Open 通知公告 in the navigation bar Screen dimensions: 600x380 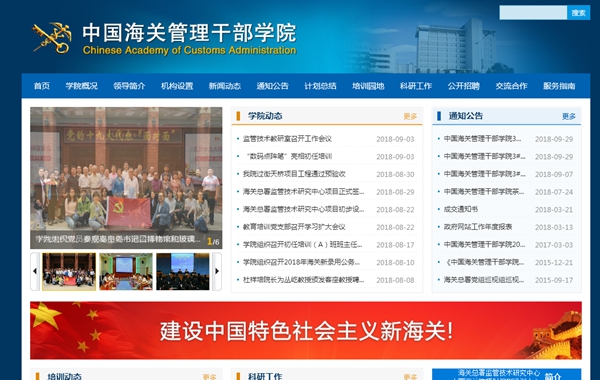pos(272,86)
